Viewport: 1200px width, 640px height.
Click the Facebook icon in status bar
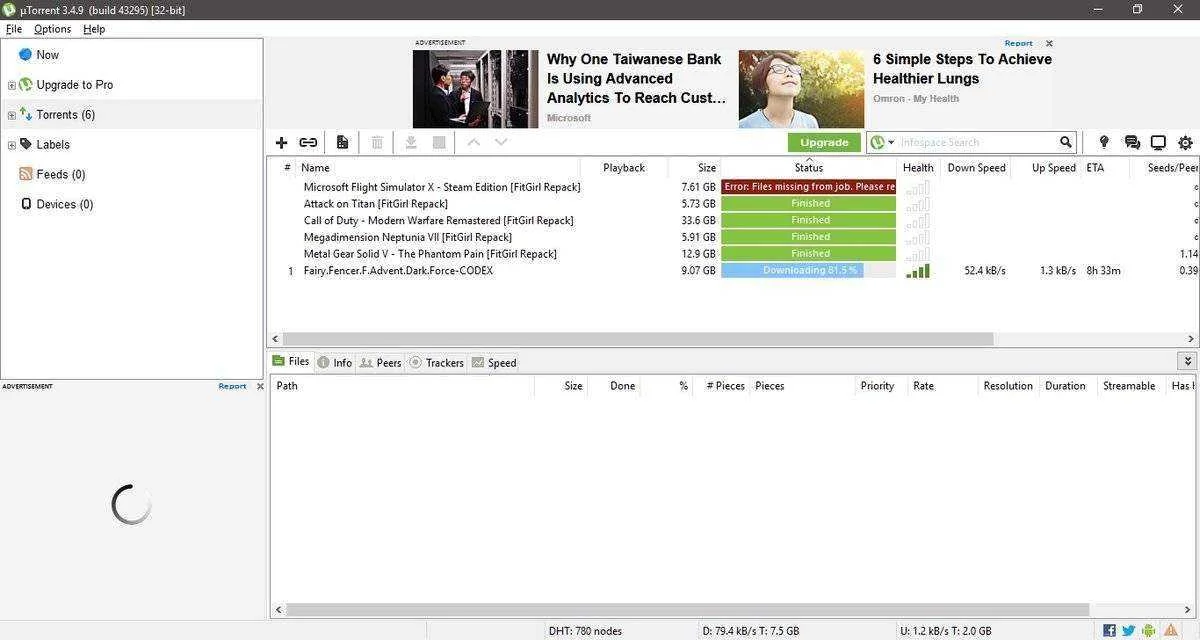coord(1109,630)
